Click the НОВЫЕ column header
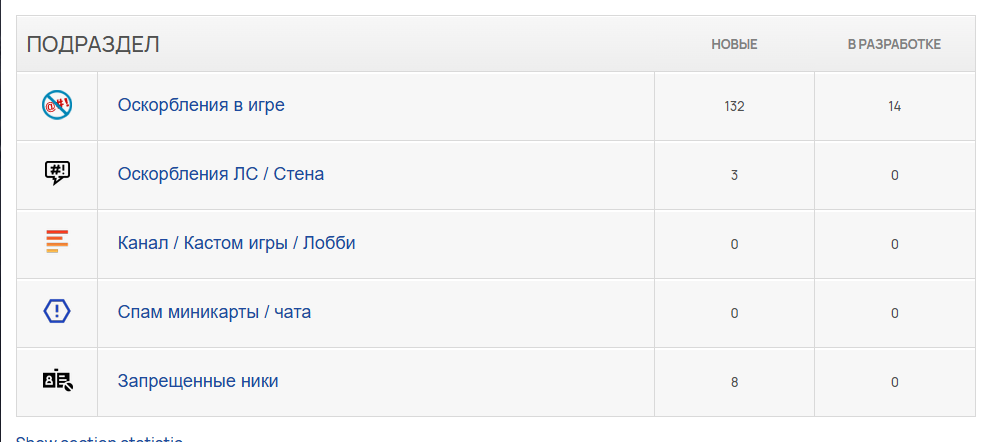The width and height of the screenshot is (991, 442). click(x=734, y=45)
